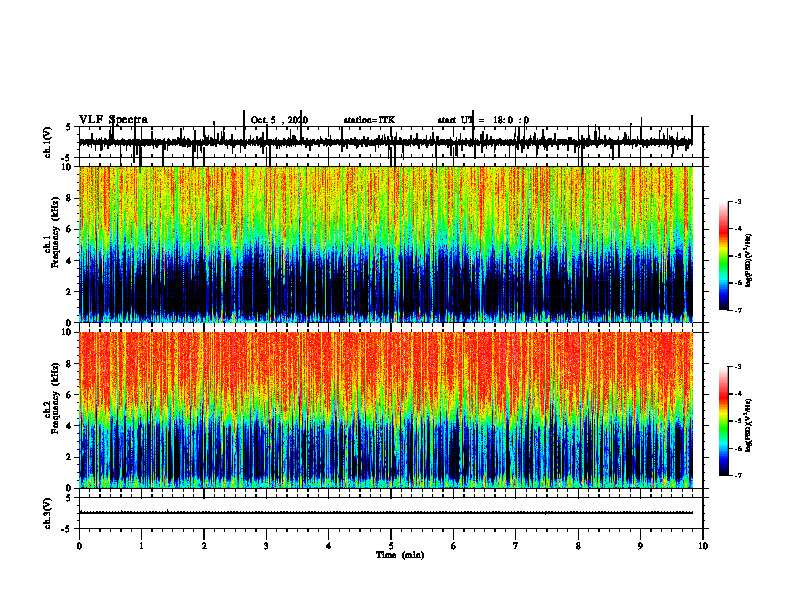Click time axis tick label "7"
The height and width of the screenshot is (612, 792).
click(516, 546)
